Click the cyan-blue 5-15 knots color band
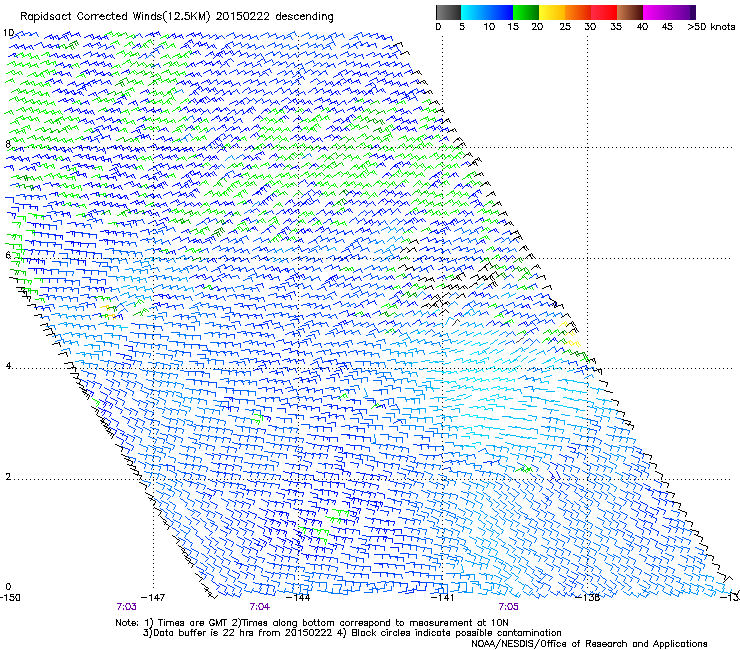740x650 pixels. click(x=487, y=12)
